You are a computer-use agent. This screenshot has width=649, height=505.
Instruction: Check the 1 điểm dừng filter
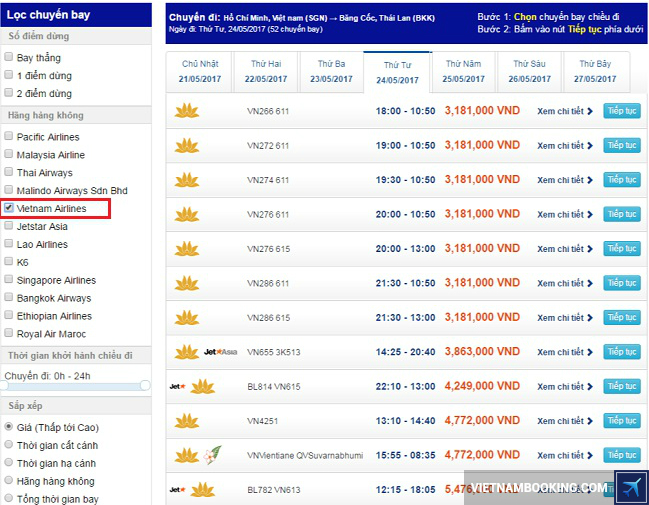click(x=8, y=75)
